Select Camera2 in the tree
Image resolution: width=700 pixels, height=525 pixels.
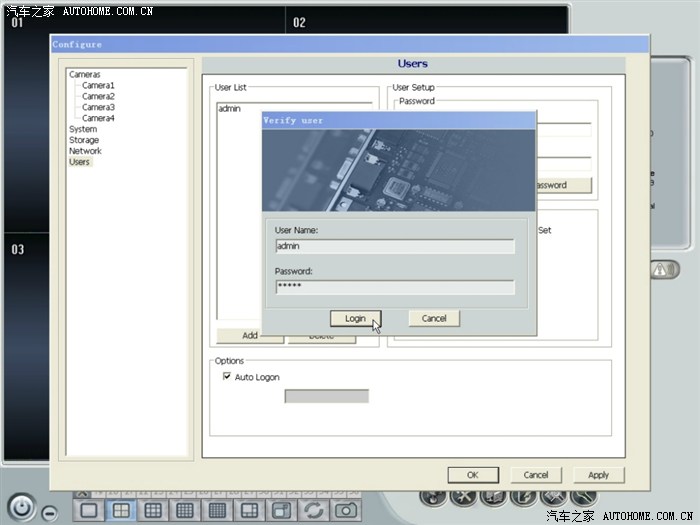(98, 96)
